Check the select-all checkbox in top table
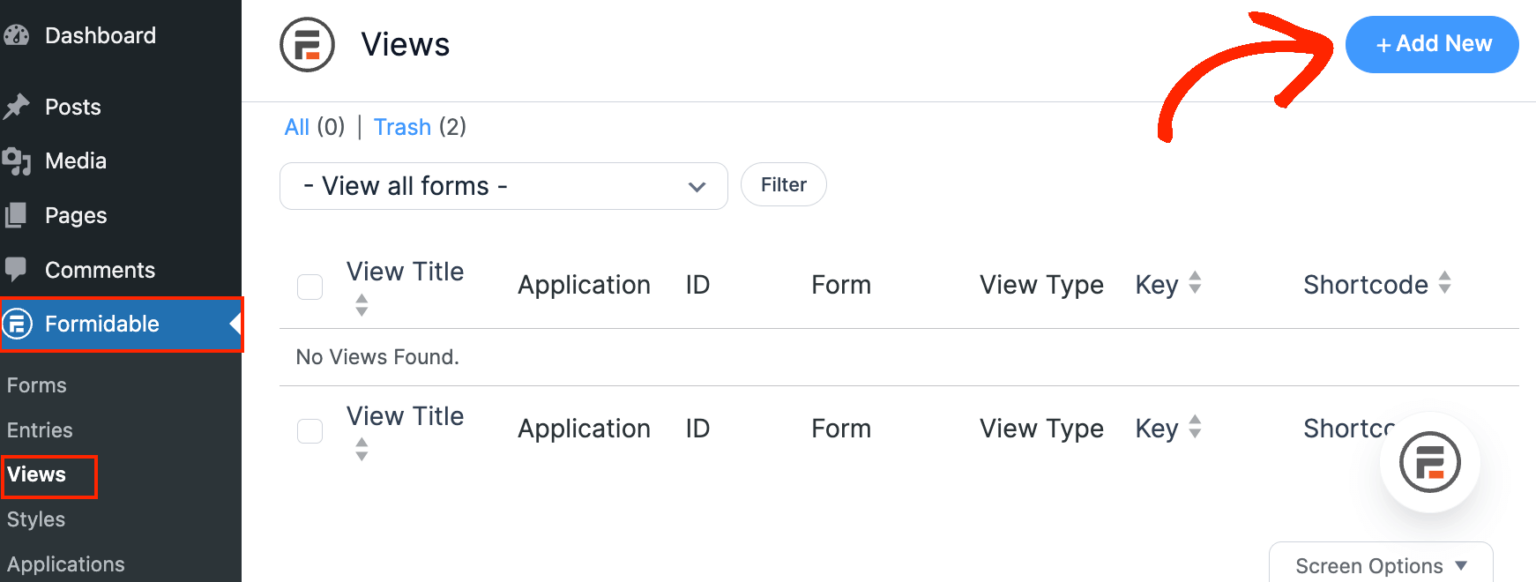Screen dimensions: 1536x582 click(310, 287)
